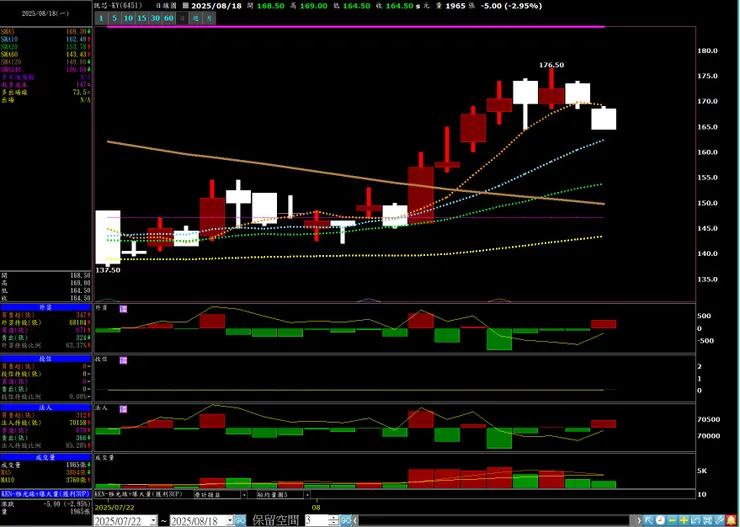The width and height of the screenshot is (740, 527).
Task: Click the purple settings icon in 投信 panel
Action: coord(123,360)
